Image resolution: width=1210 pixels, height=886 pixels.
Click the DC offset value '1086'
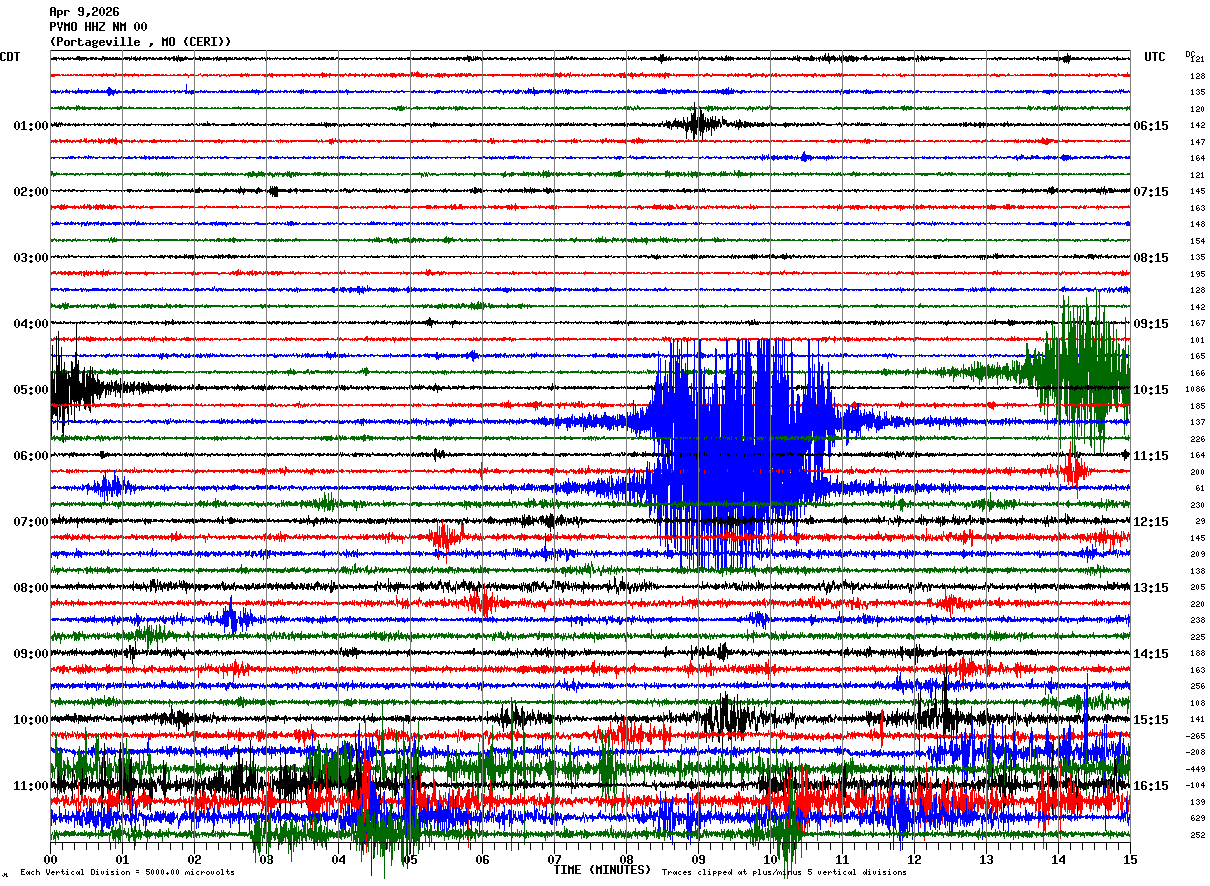pyautogui.click(x=1195, y=390)
